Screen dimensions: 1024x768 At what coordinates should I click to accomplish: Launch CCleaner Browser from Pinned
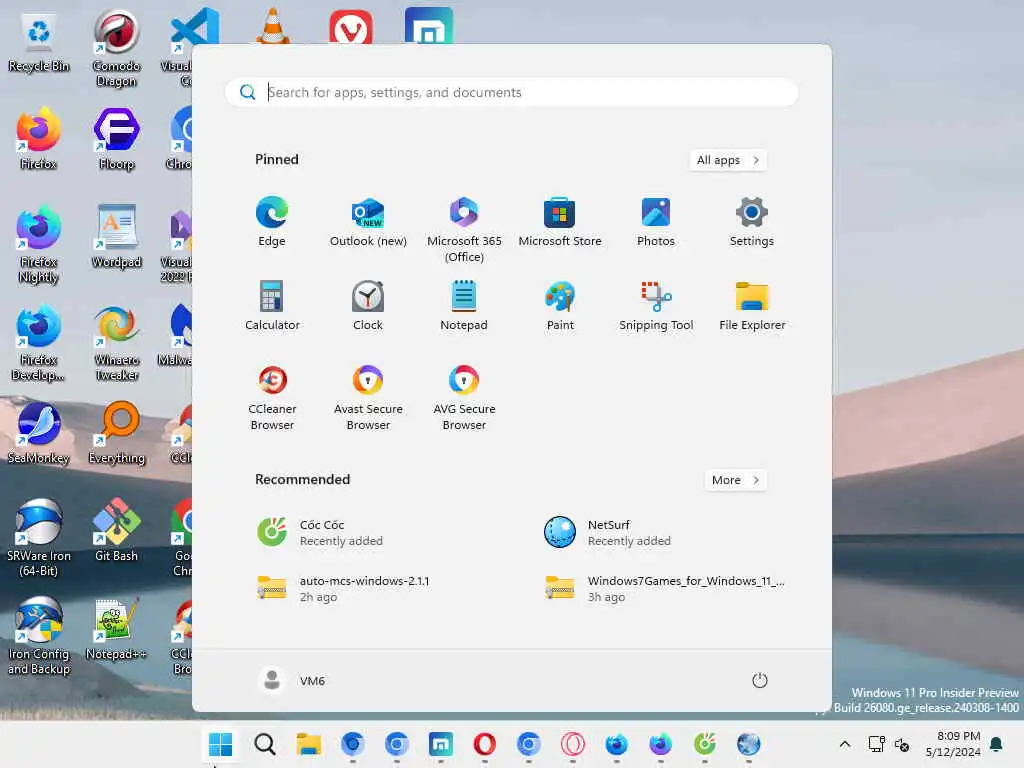272,397
